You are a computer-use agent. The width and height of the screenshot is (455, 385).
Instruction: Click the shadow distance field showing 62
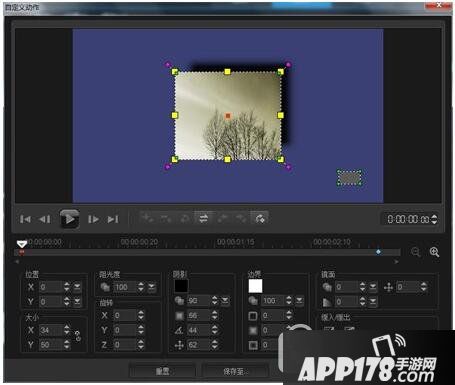point(199,345)
